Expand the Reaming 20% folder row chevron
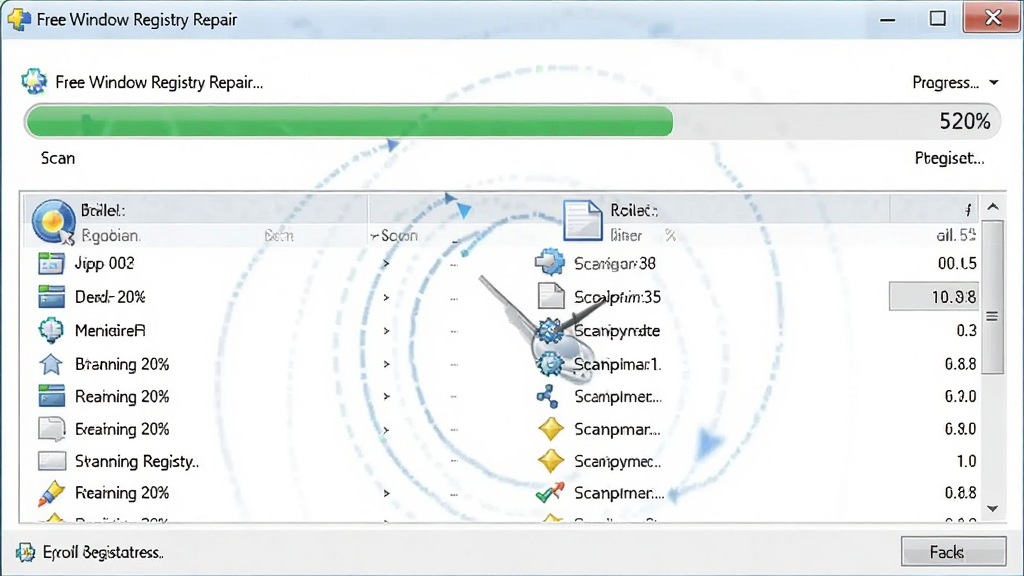This screenshot has height=576, width=1024. pyautogui.click(x=386, y=396)
